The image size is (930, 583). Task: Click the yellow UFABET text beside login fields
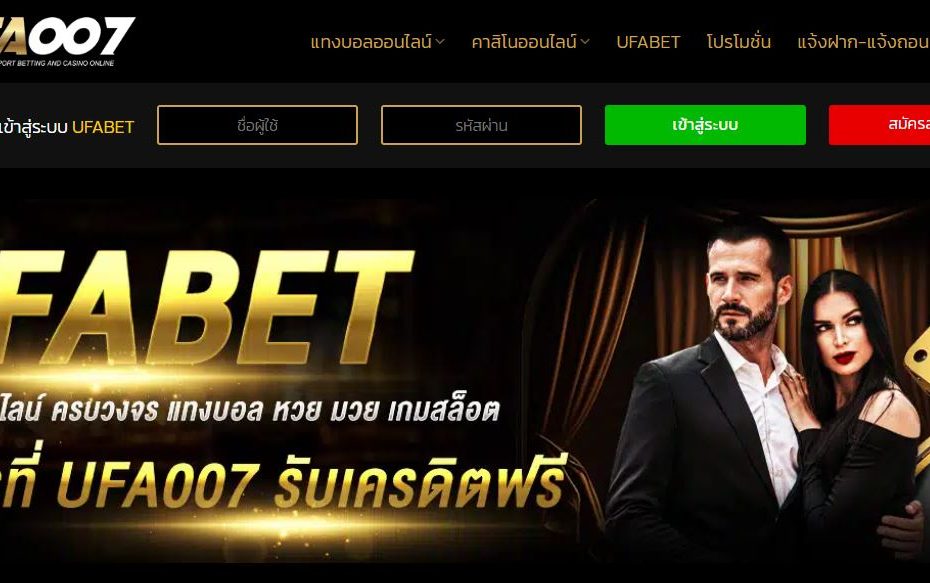coord(103,127)
